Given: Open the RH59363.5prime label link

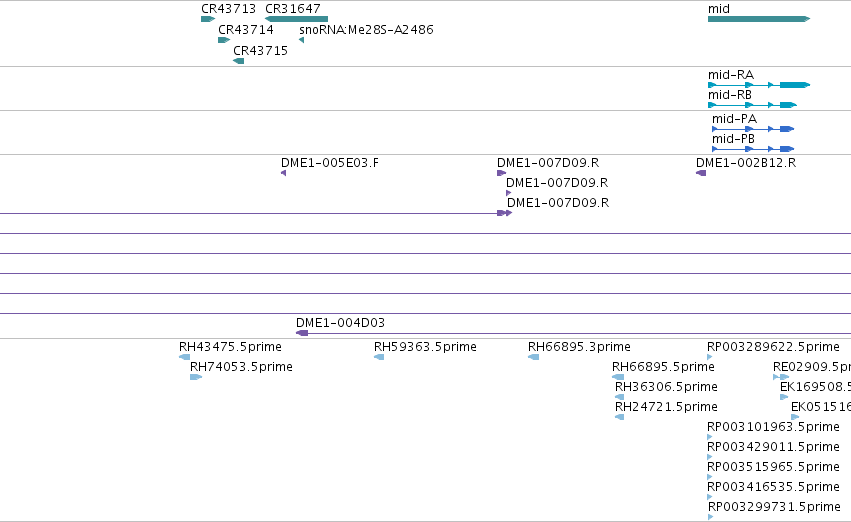Looking at the screenshot, I should tap(425, 347).
